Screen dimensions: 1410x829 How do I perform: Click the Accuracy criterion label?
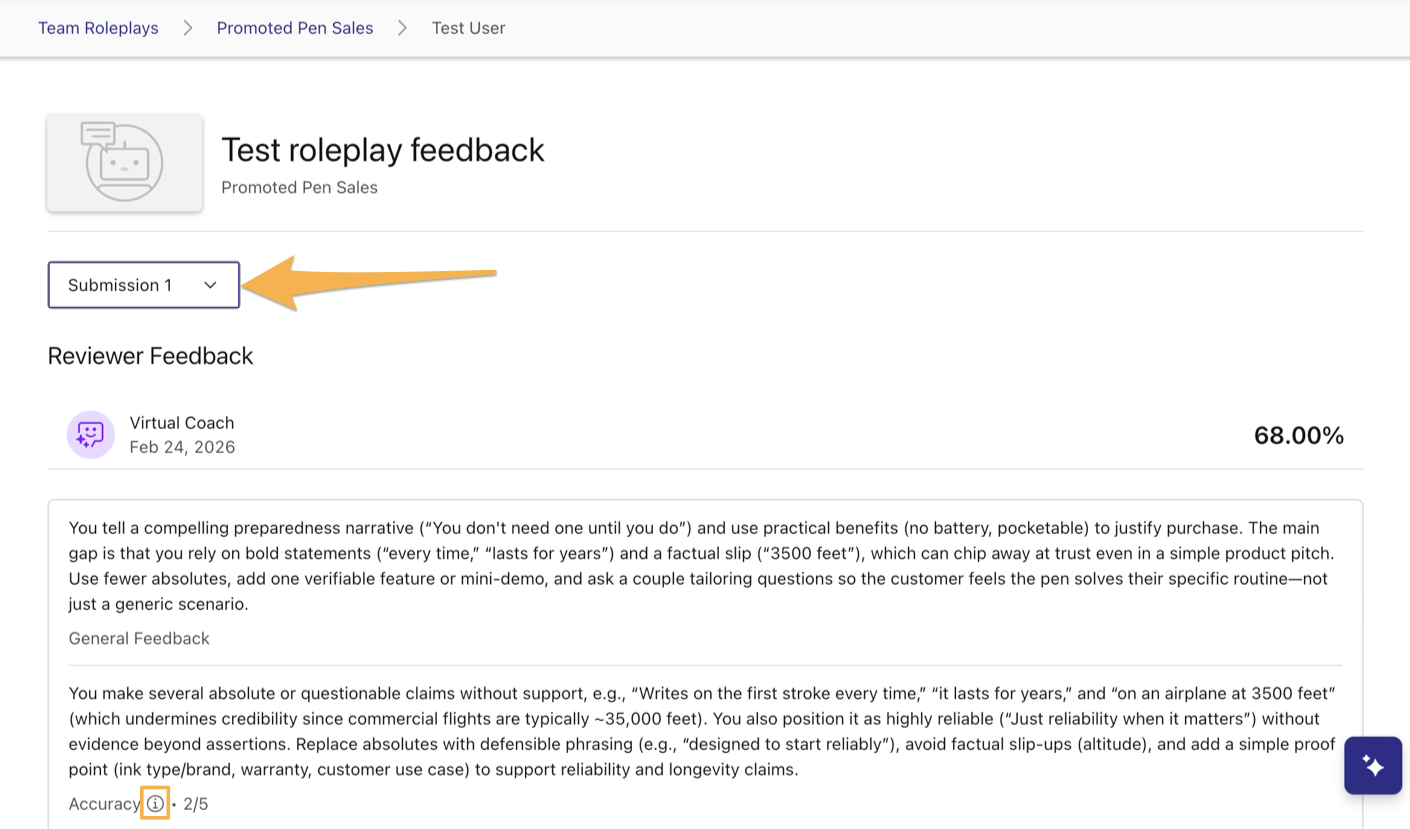(x=104, y=804)
